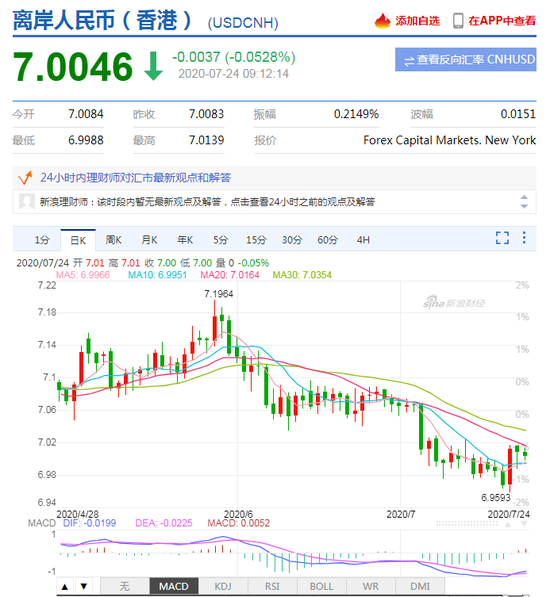Click the timestamp 2020-07-24 09:12:14
550x597 pixels.
234,73
